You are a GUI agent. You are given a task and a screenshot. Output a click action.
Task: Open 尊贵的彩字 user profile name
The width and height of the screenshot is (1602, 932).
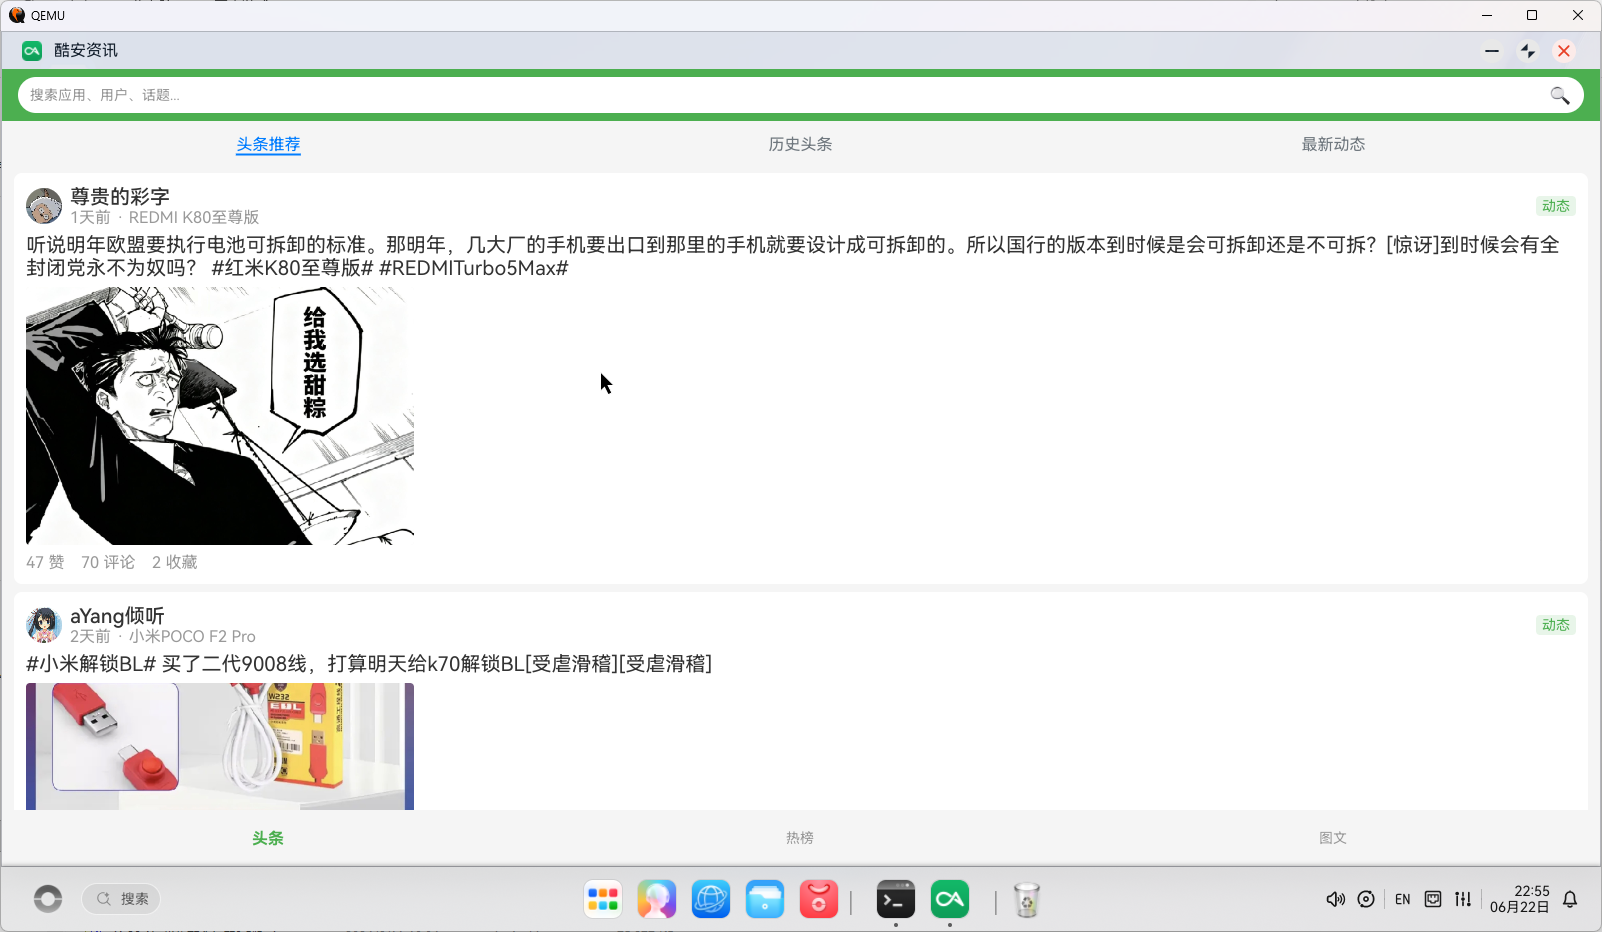(120, 196)
